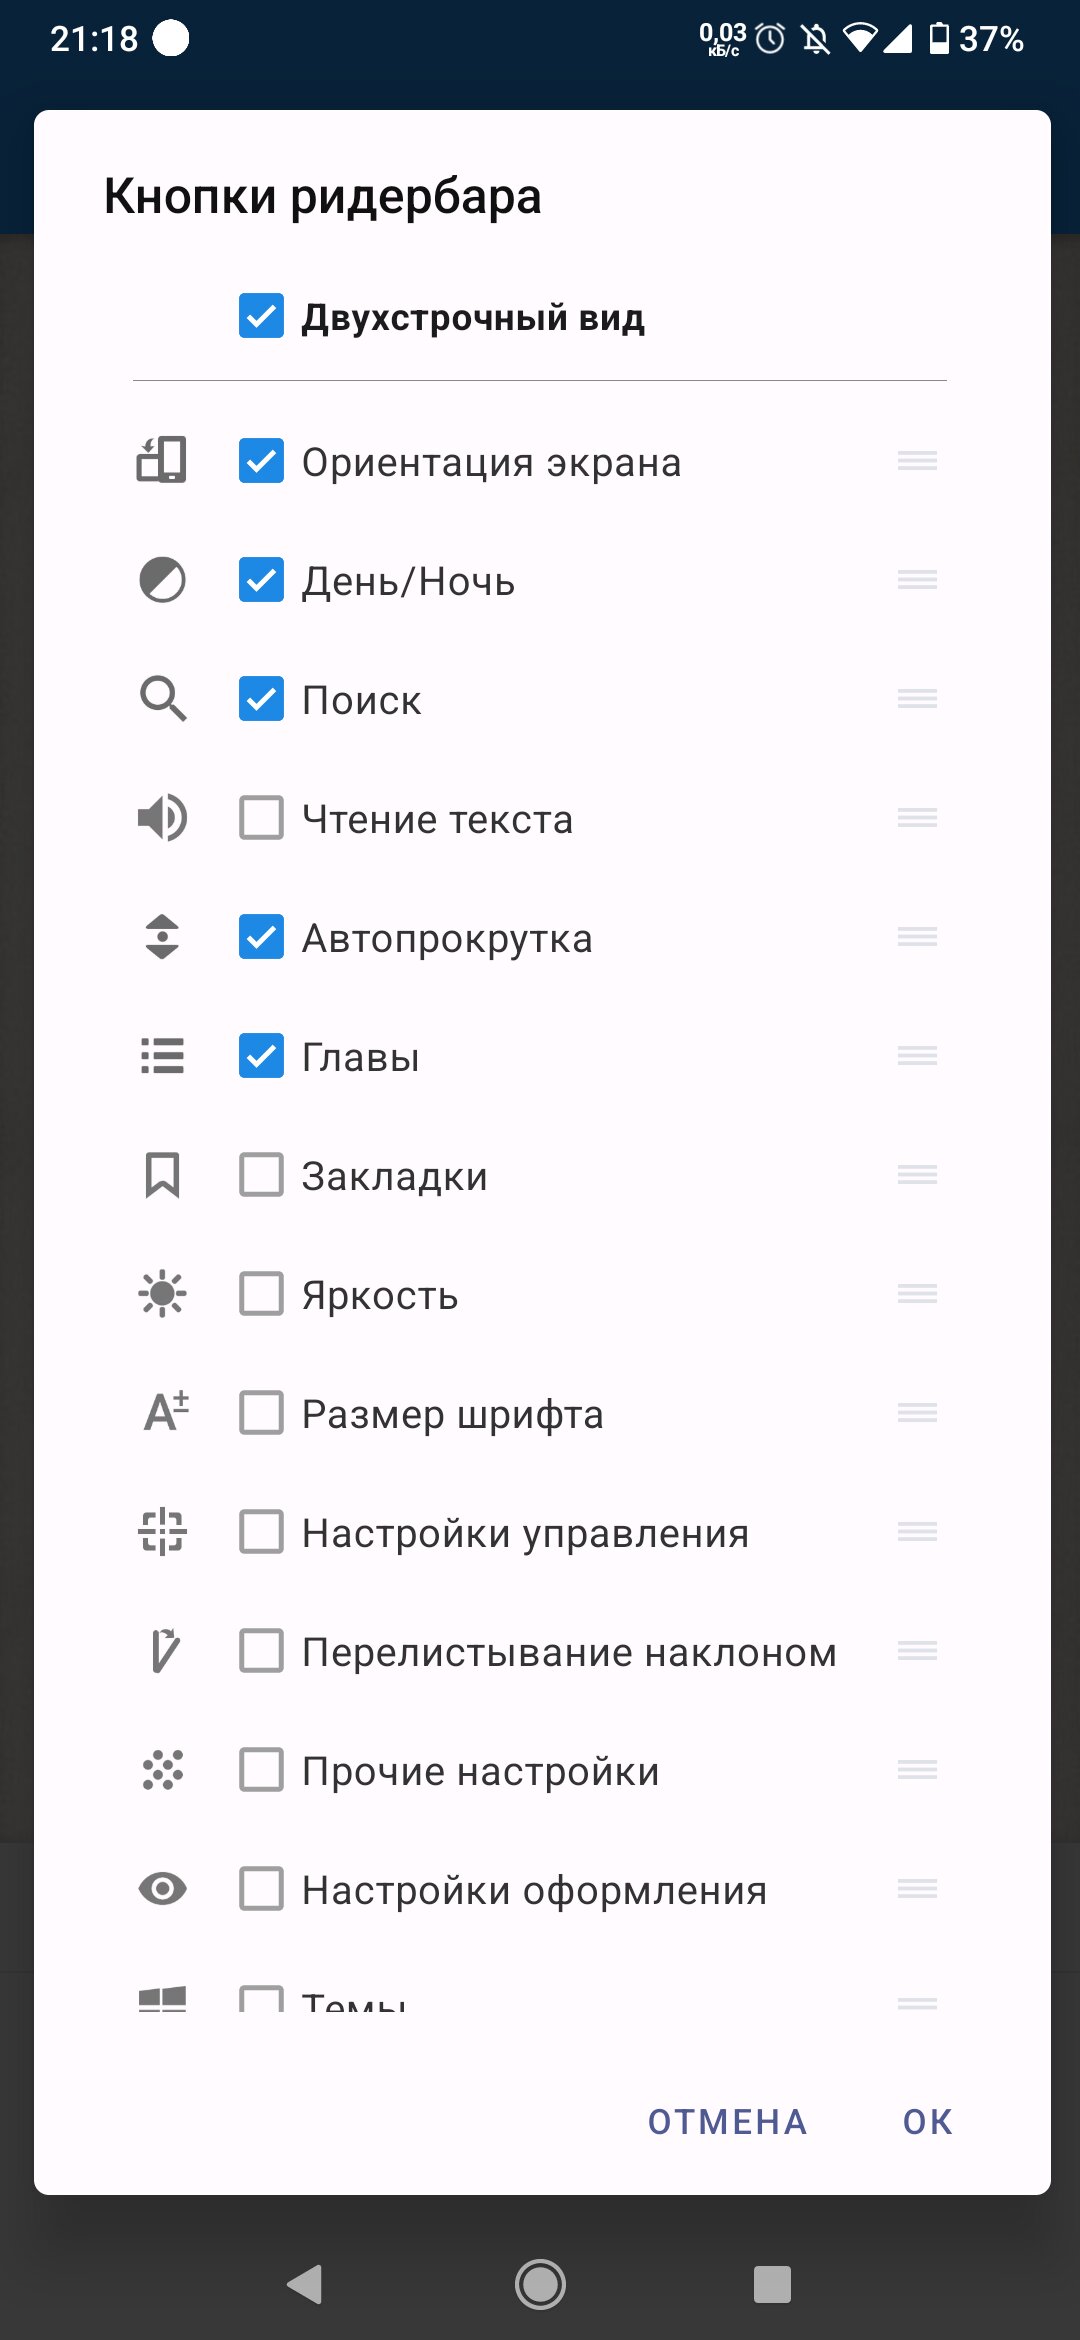Tap the eye icon for appearance settings
The width and height of the screenshot is (1080, 2340).
point(162,1889)
